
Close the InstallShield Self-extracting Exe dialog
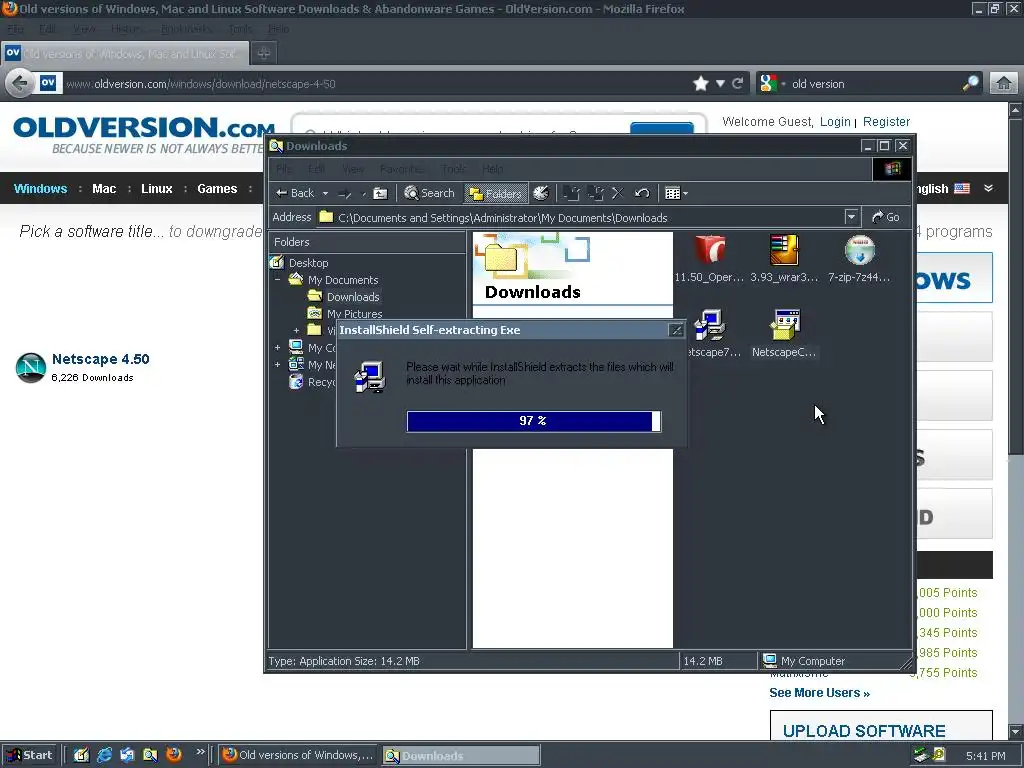(676, 330)
